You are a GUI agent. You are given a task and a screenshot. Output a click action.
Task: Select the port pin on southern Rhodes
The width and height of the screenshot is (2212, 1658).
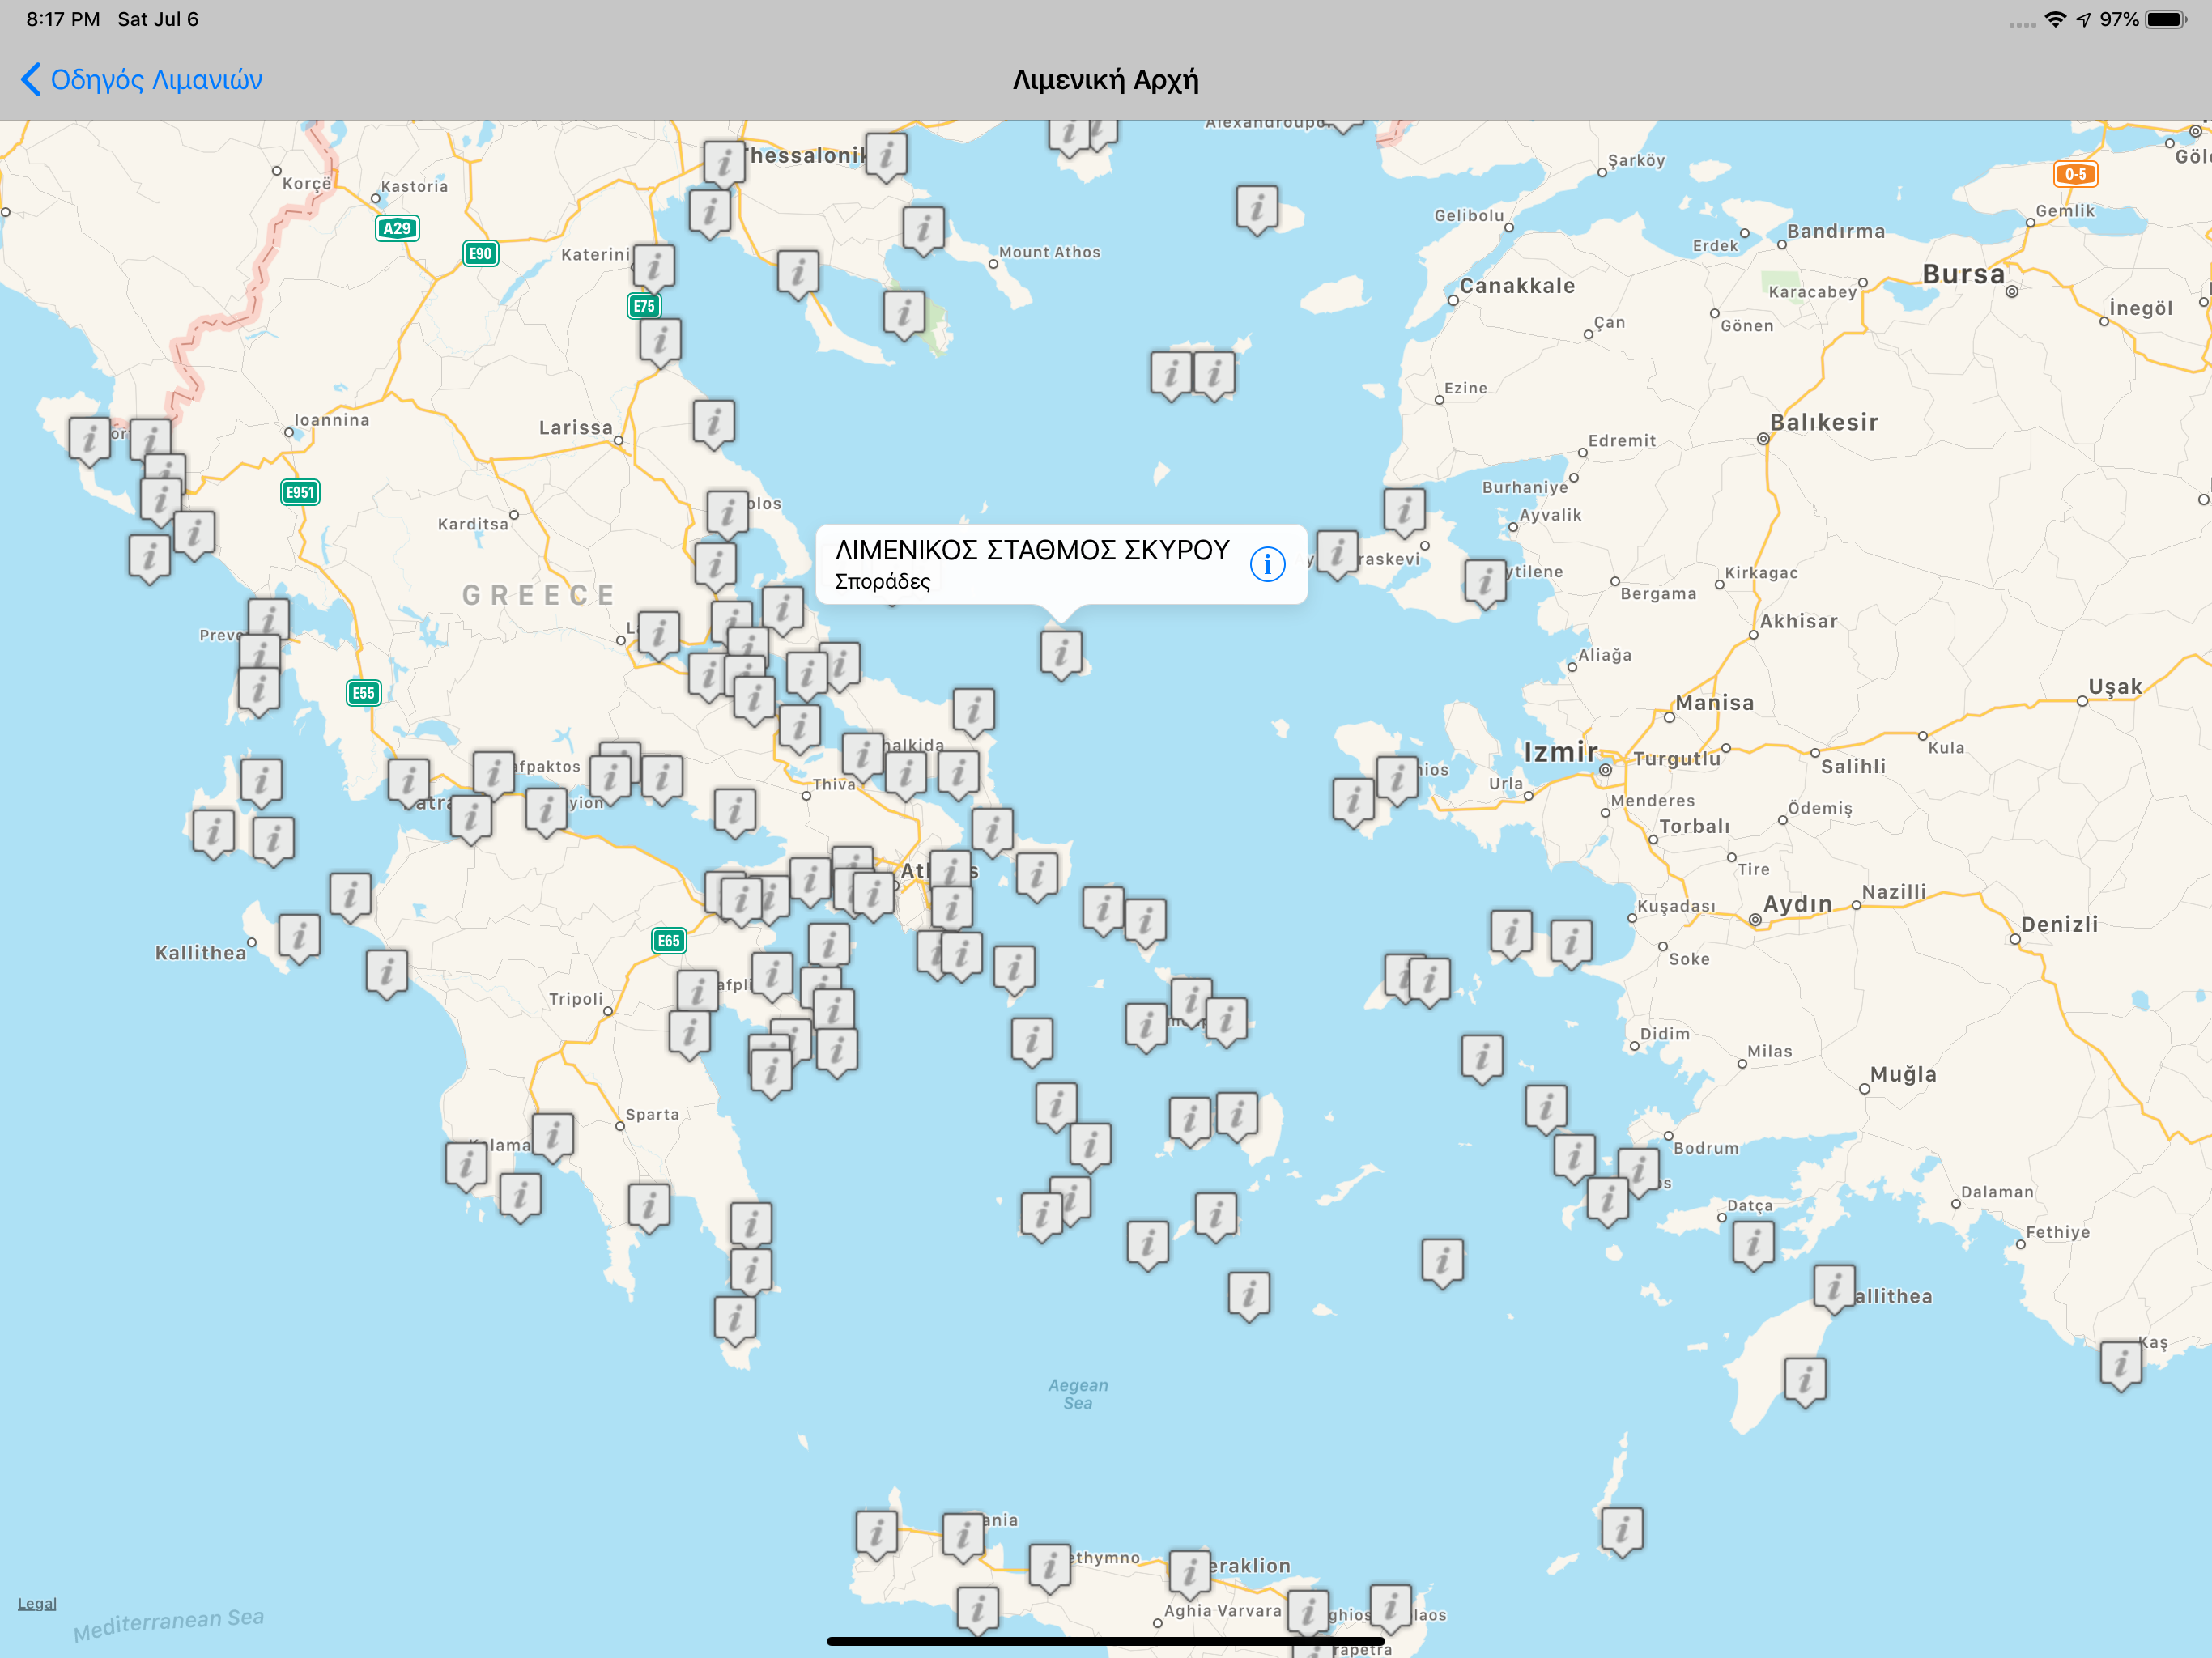[x=1804, y=1382]
